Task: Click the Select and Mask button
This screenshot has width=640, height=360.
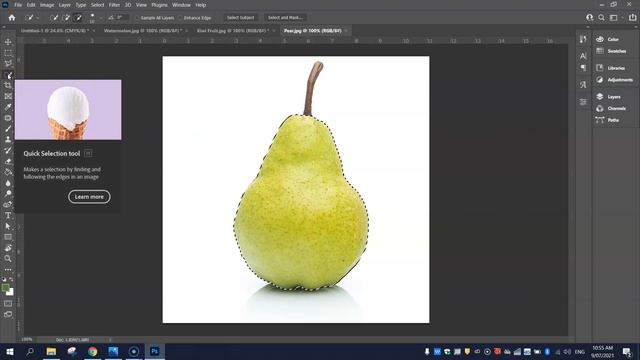Action: click(x=285, y=18)
